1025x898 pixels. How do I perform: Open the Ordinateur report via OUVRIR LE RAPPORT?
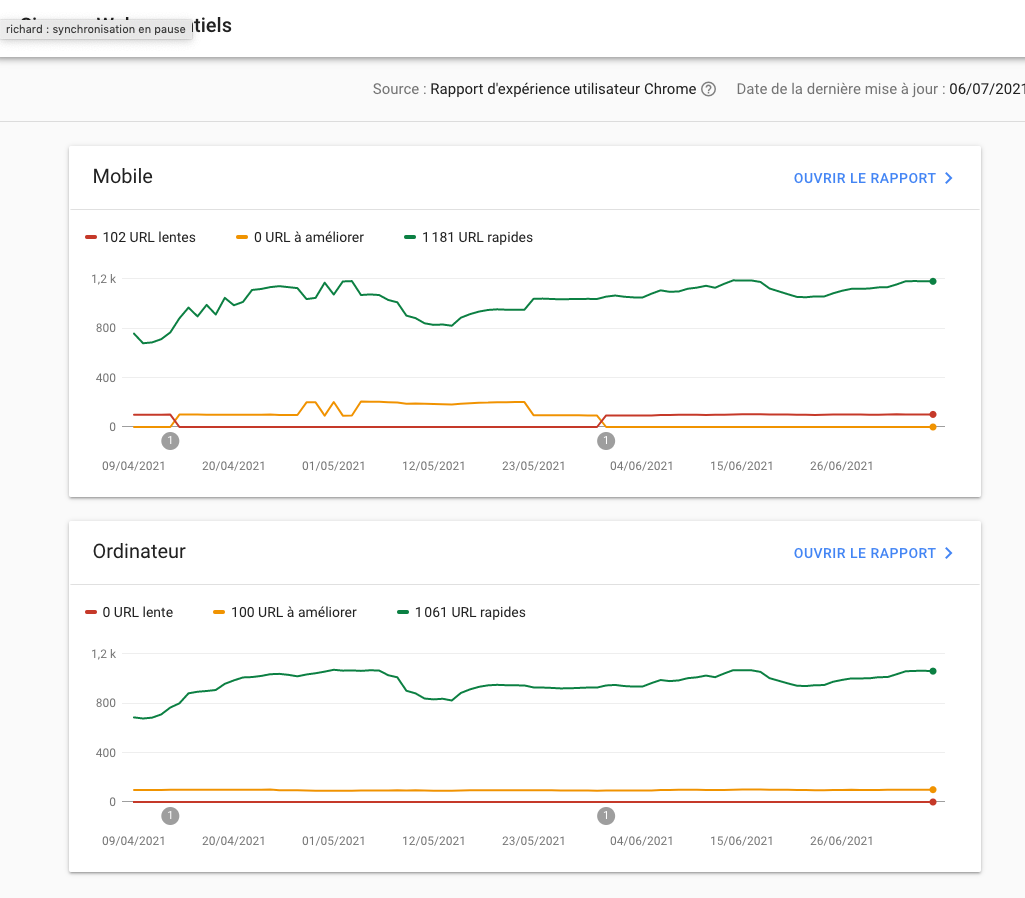pos(864,554)
